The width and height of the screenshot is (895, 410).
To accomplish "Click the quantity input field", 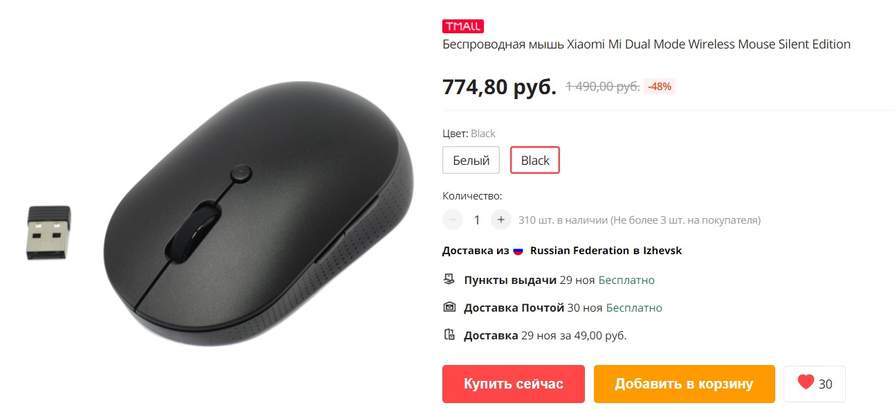I will (477, 220).
